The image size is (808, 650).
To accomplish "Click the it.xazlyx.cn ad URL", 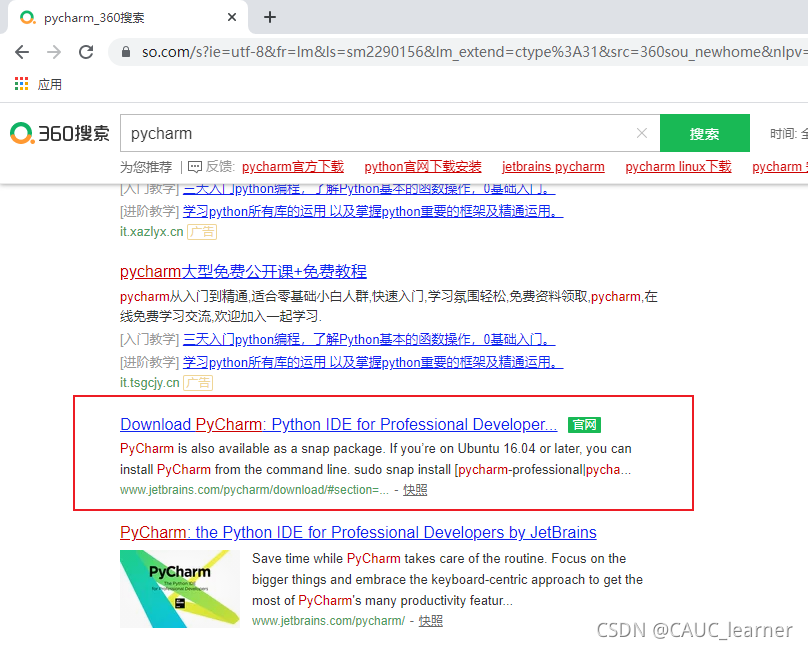I will 152,231.
